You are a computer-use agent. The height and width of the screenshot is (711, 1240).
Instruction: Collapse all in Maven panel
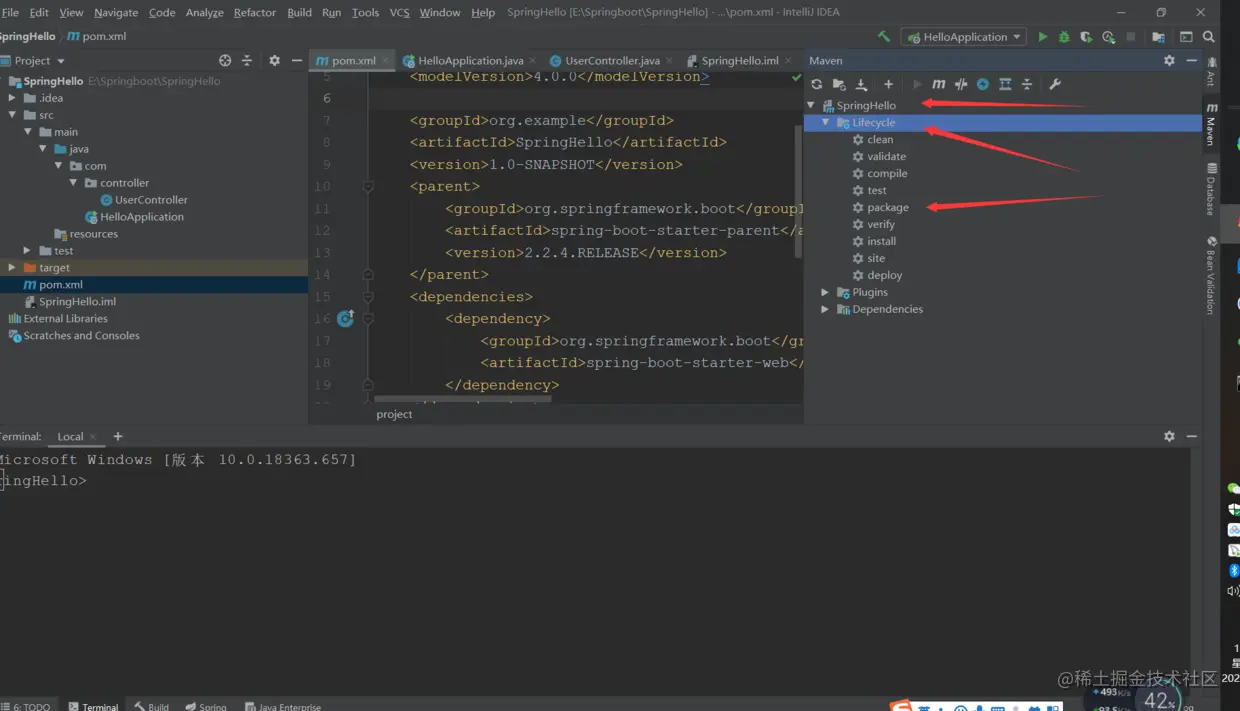click(1026, 84)
